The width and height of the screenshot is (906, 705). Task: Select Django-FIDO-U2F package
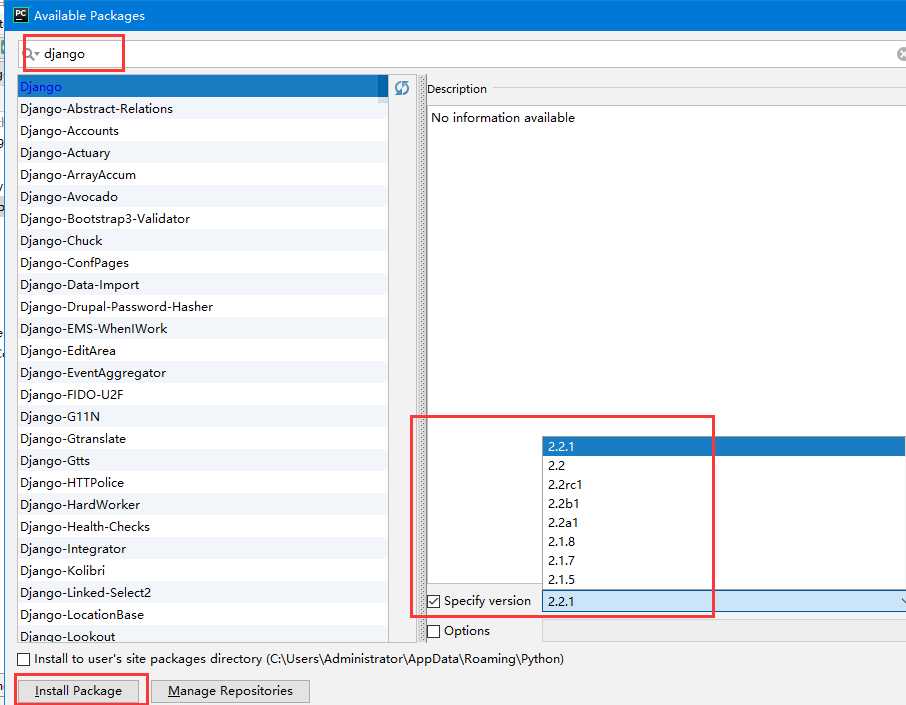[202, 394]
